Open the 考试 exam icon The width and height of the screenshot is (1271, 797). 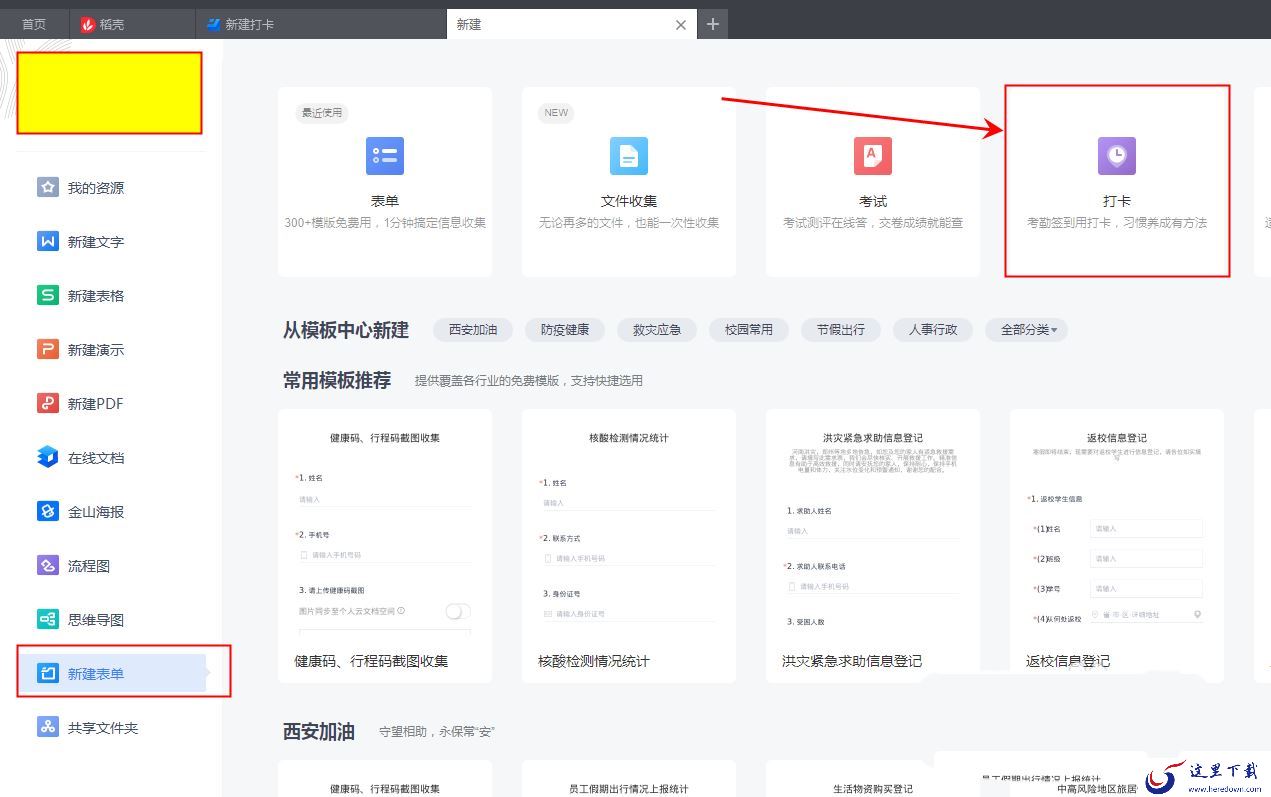click(x=873, y=156)
